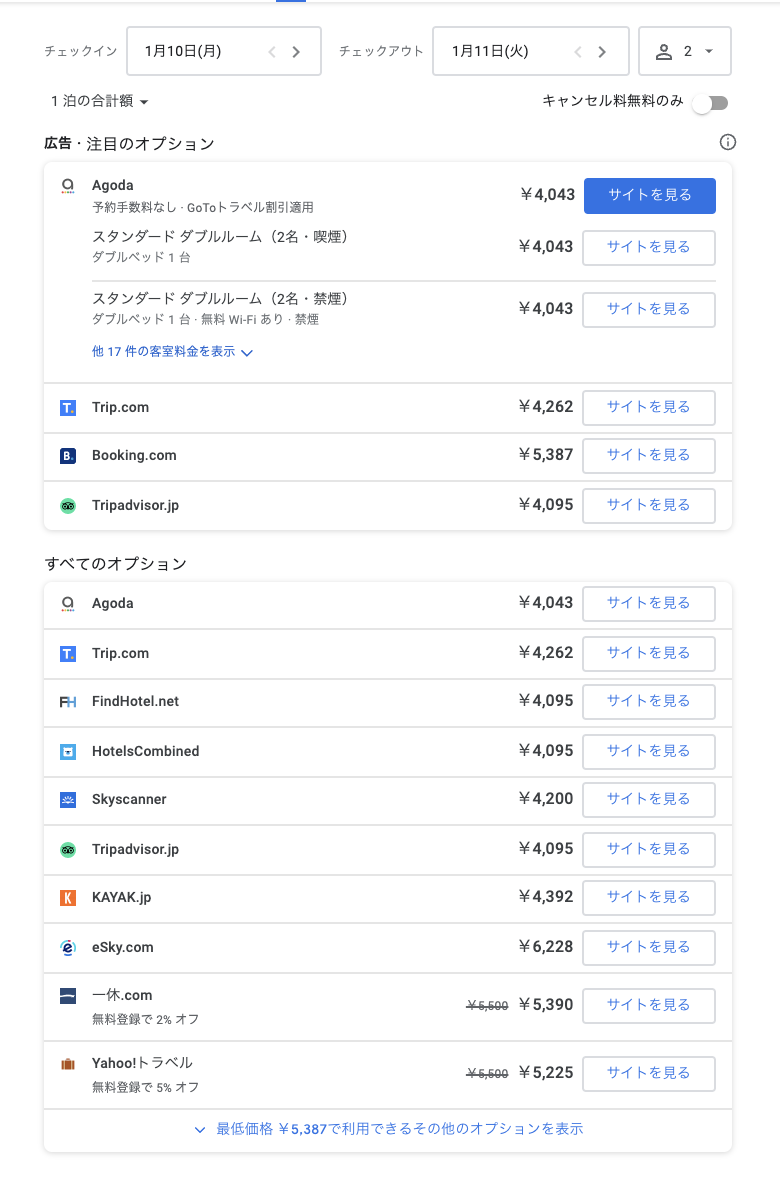Click サイトを見る for smoking double room

pyautogui.click(x=649, y=247)
